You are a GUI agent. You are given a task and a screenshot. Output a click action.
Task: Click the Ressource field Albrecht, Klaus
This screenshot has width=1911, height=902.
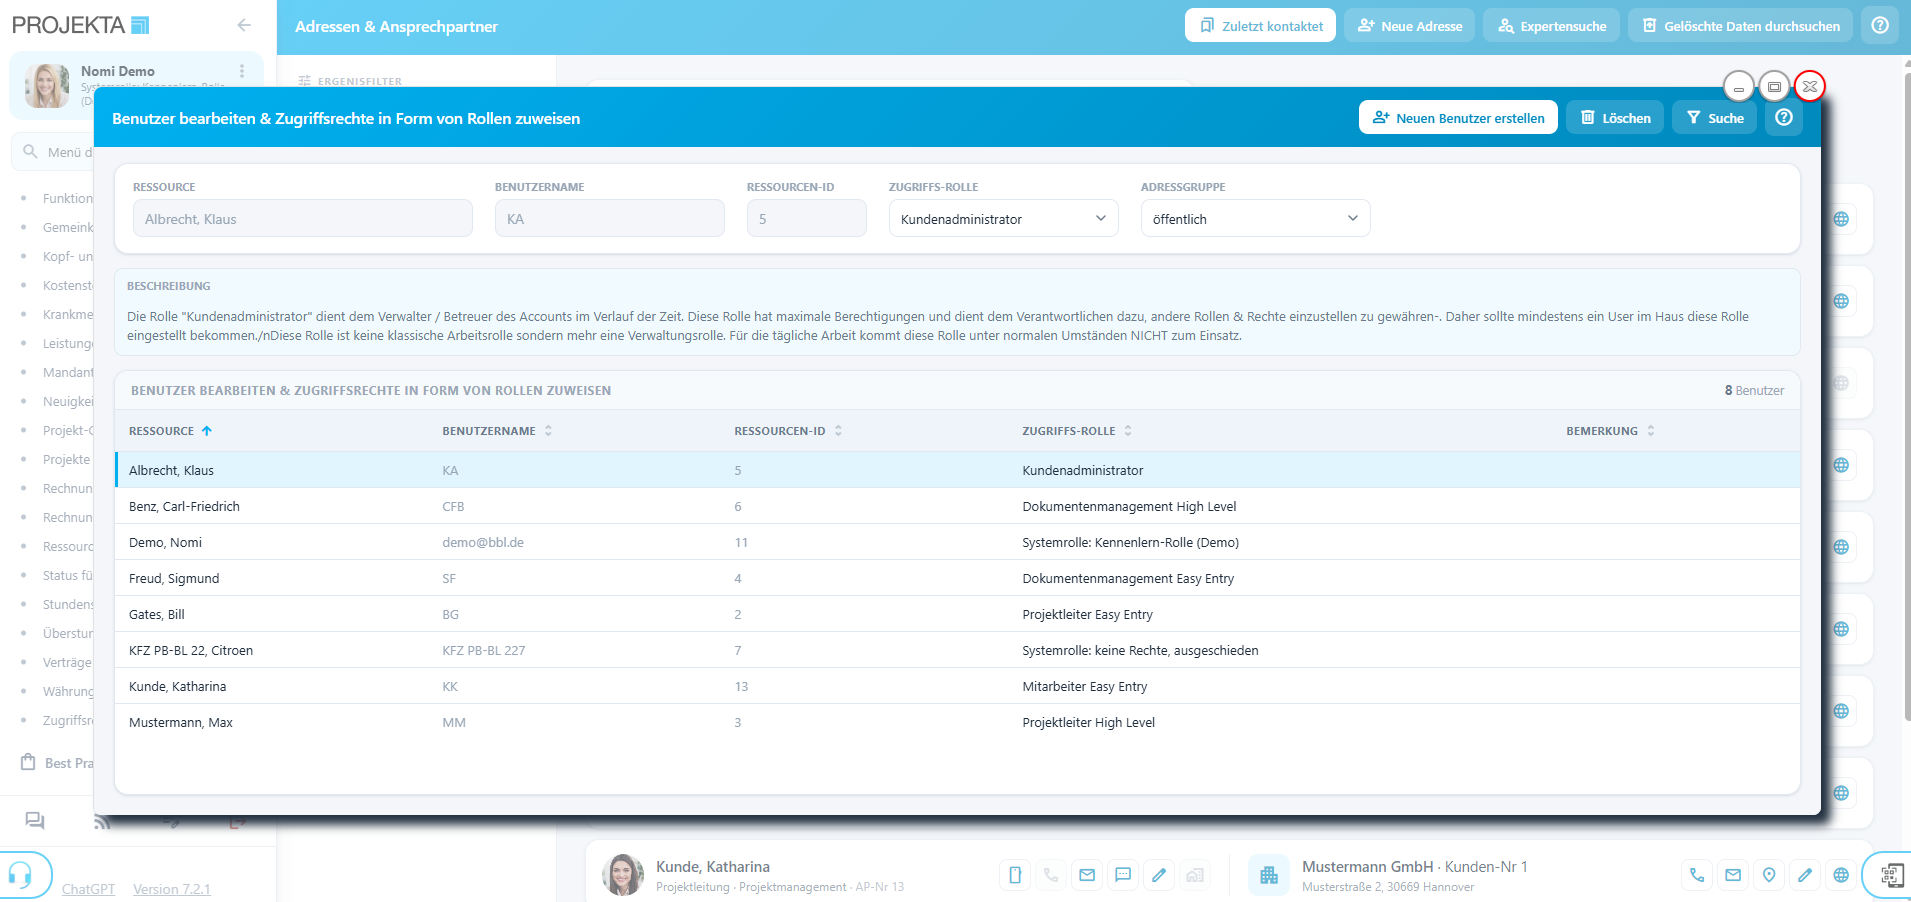[x=302, y=219]
